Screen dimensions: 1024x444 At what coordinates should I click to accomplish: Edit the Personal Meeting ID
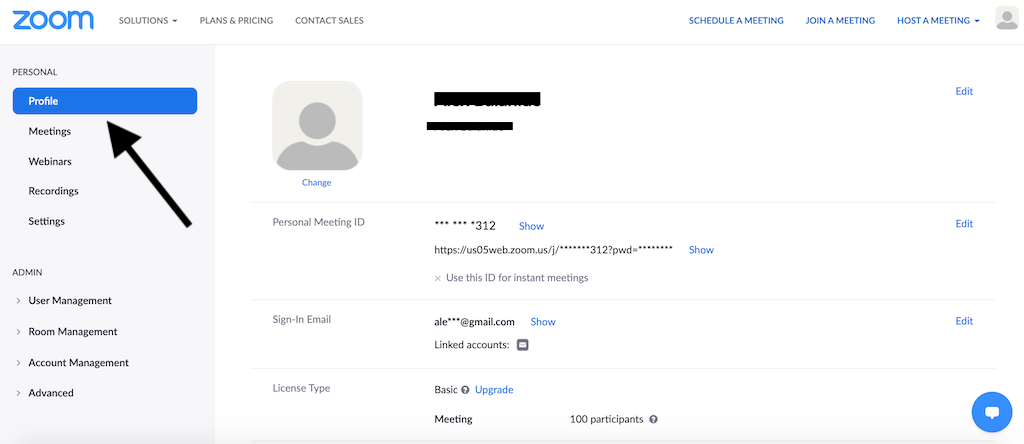click(964, 224)
